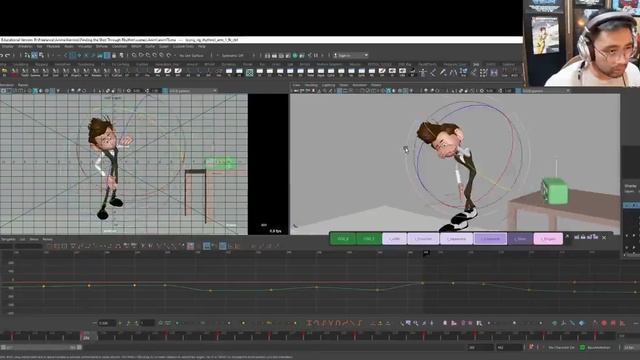Close the floating picker panel
This screenshot has width=640, height=360.
(604, 237)
